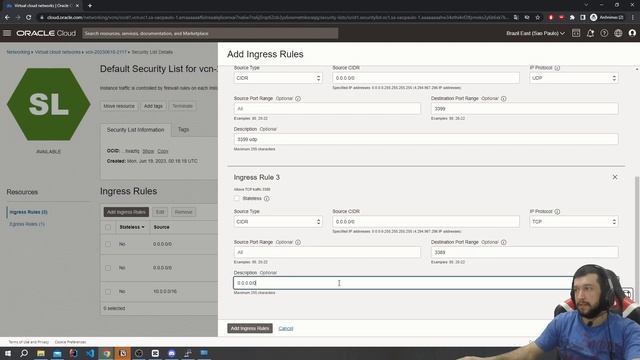640x360 pixels.
Task: Remove Ingress Rule 3 with the X icon
Action: pyautogui.click(x=615, y=177)
